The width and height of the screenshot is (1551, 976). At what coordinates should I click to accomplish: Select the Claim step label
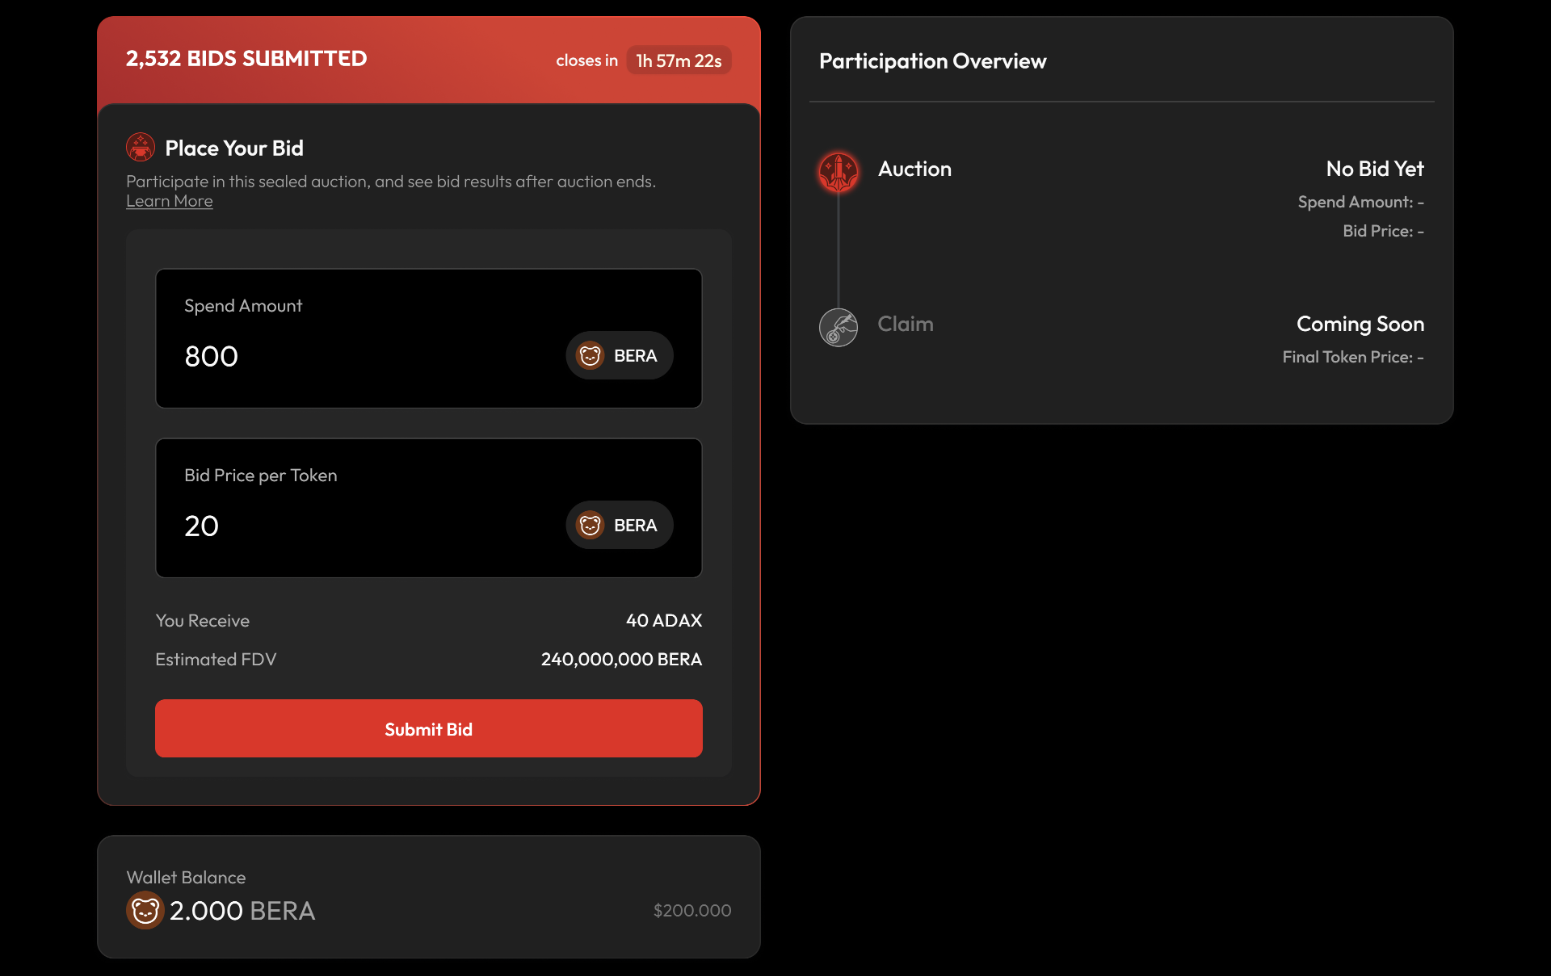[x=905, y=324]
